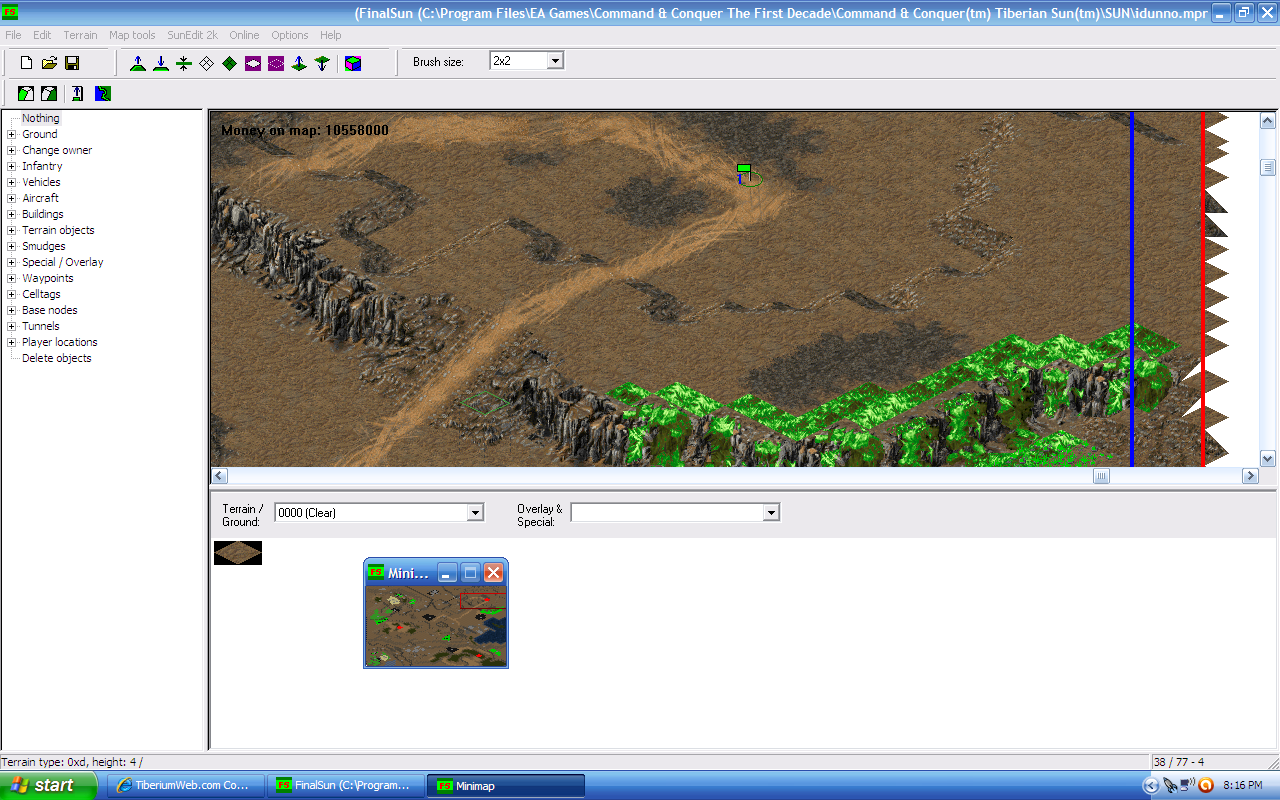
Task: Switch to FinalSun taskbar button
Action: coord(346,785)
